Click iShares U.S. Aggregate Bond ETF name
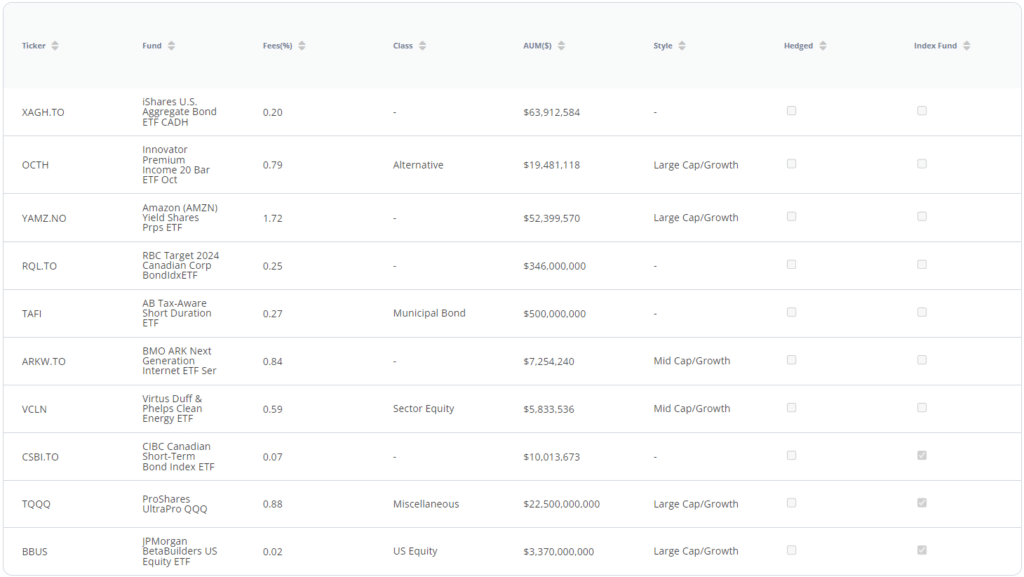1024x577 pixels. tap(179, 112)
